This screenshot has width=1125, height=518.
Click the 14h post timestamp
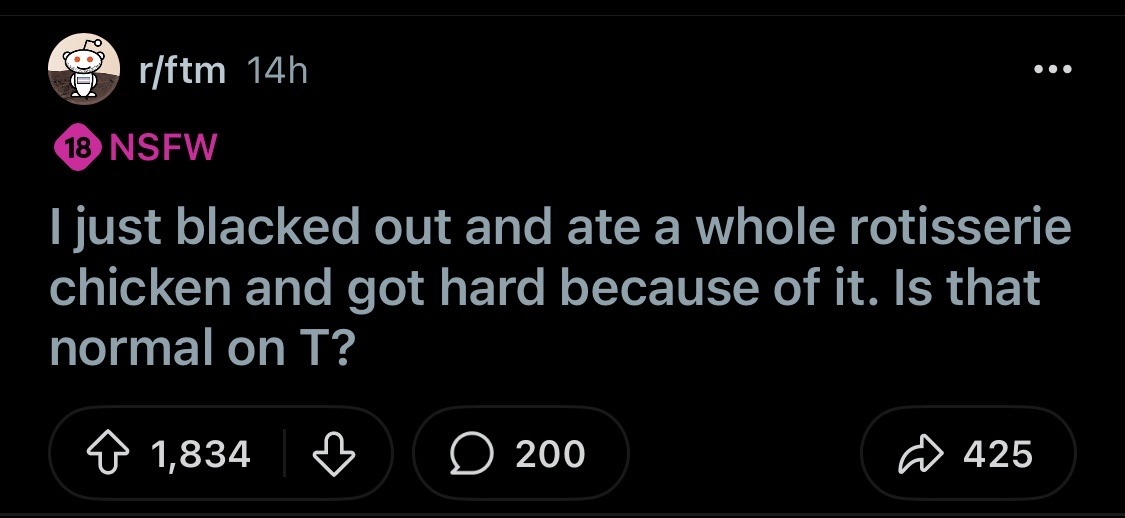[276, 70]
